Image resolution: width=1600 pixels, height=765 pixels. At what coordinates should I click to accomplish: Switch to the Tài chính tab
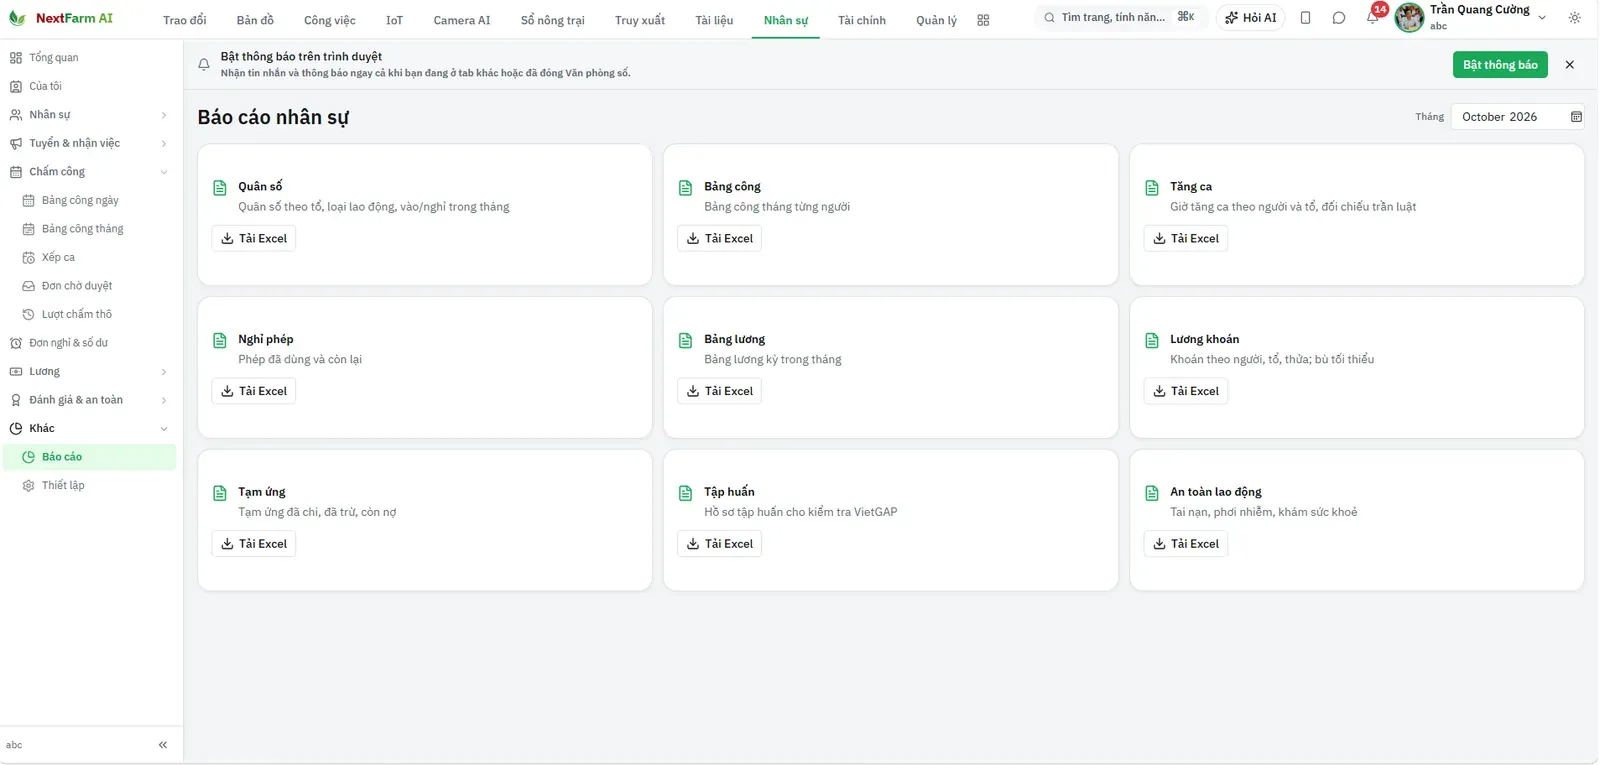tap(862, 20)
